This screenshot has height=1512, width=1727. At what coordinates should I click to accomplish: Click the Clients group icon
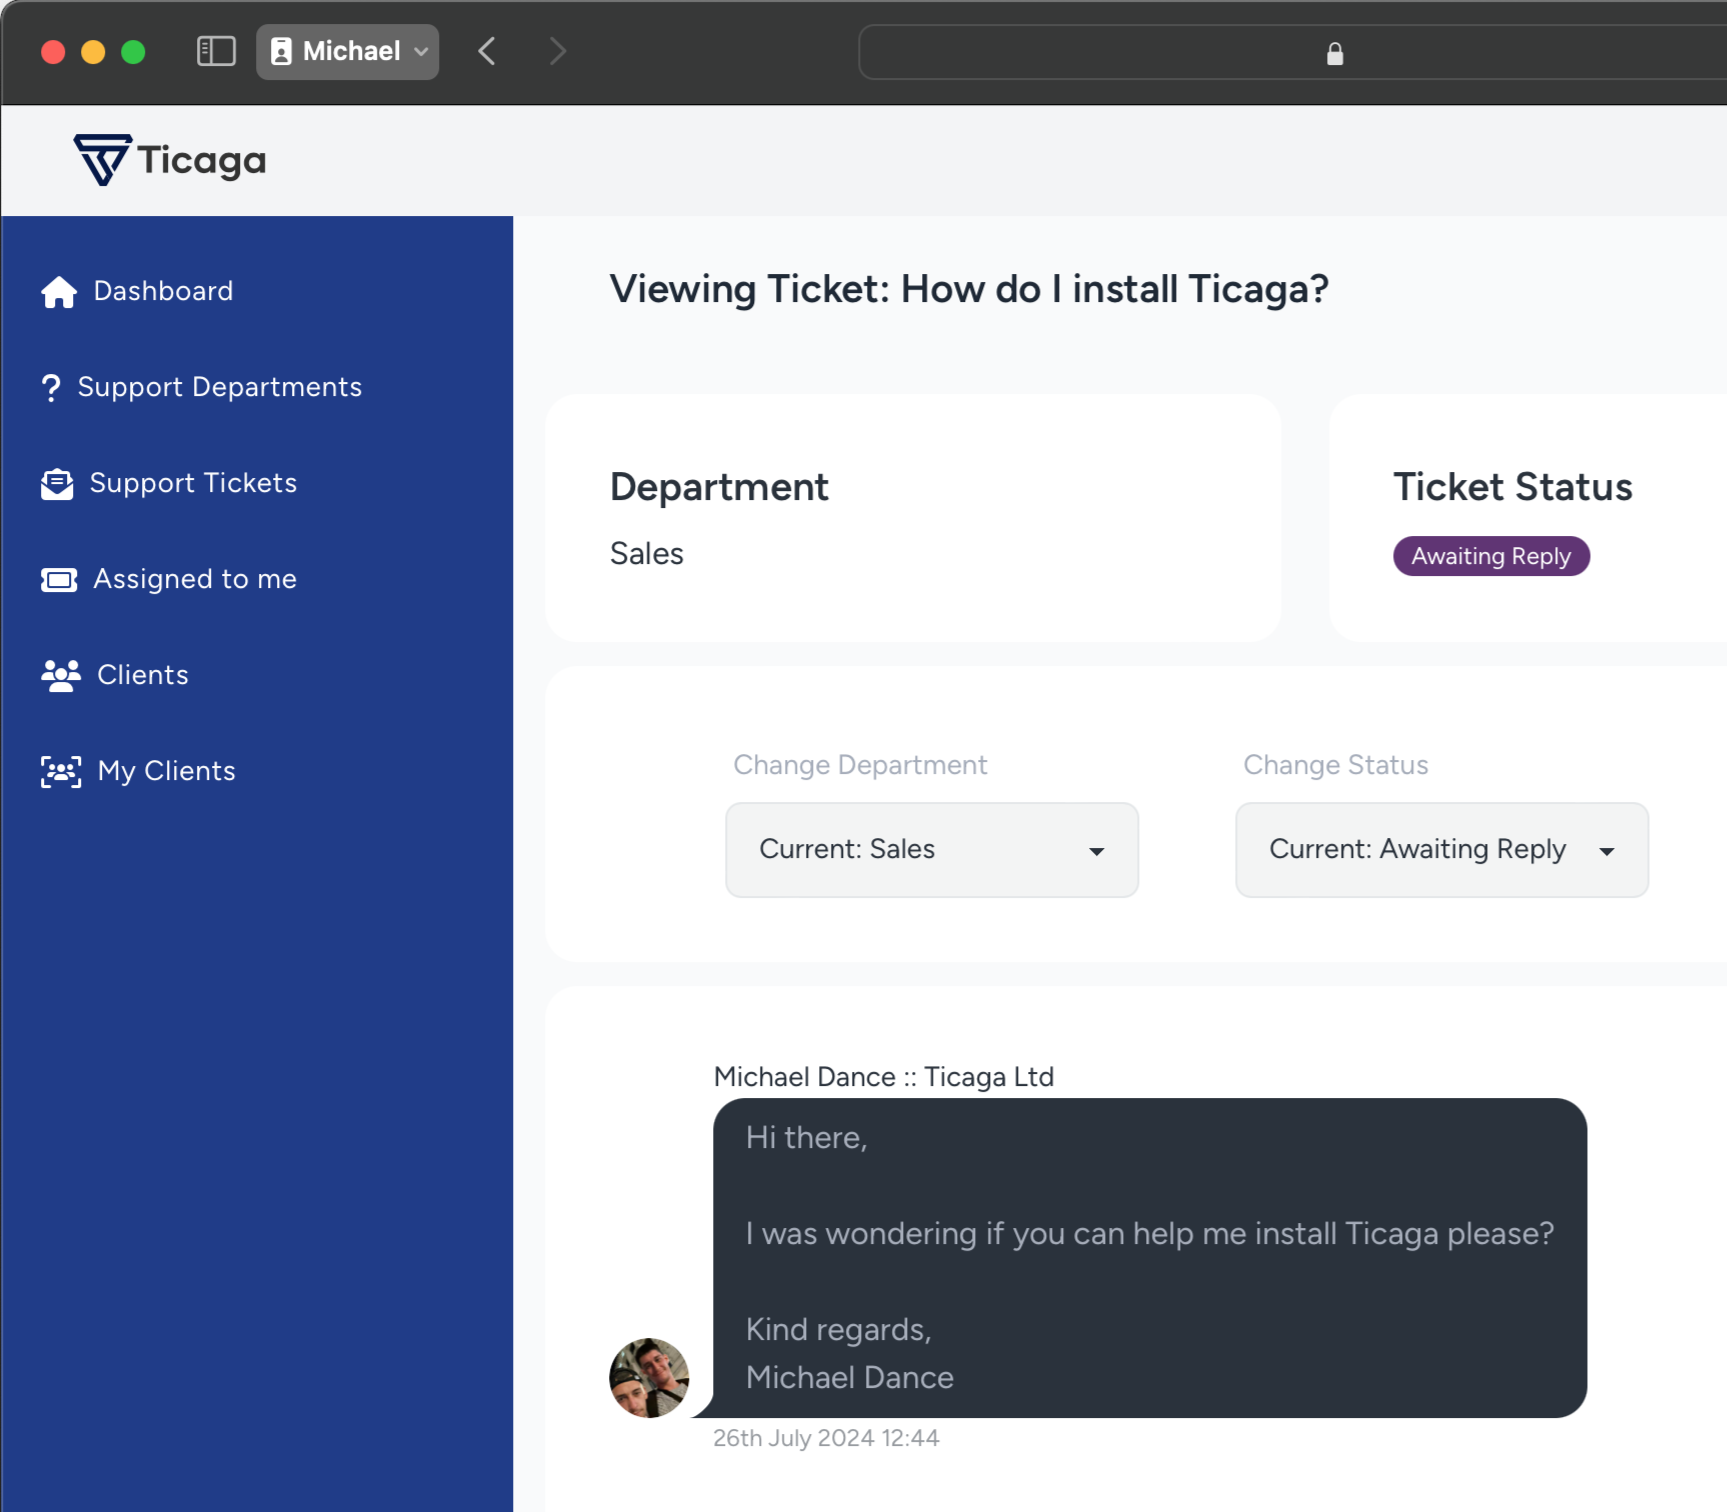point(61,676)
